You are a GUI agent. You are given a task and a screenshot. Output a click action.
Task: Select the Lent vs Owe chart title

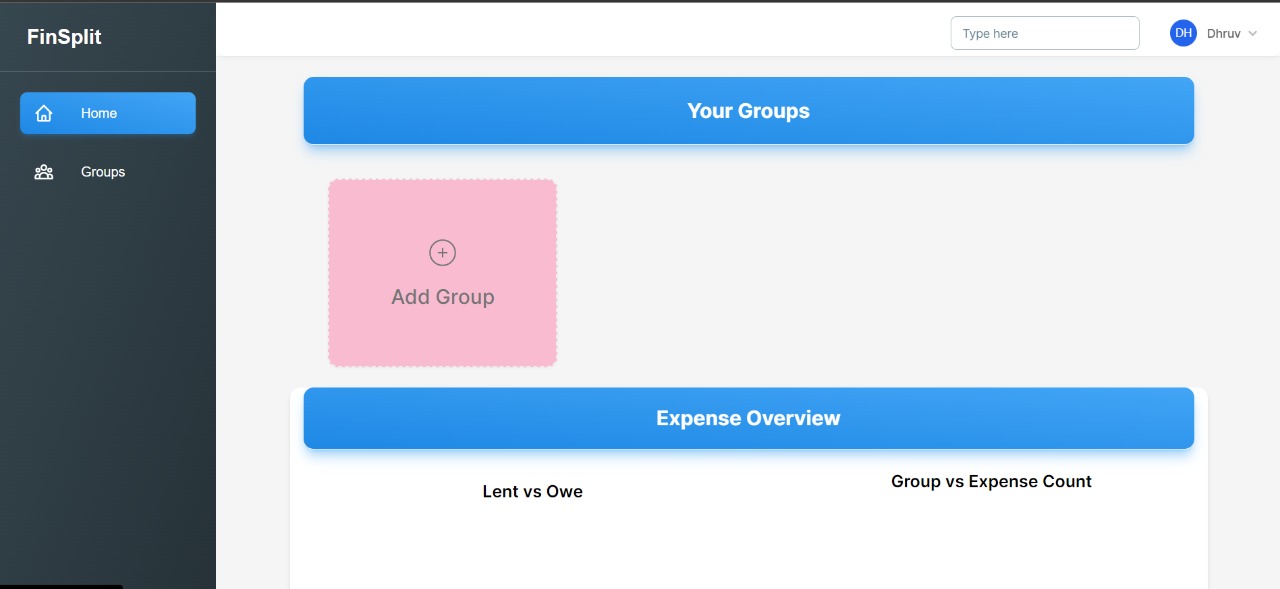pyautogui.click(x=532, y=491)
